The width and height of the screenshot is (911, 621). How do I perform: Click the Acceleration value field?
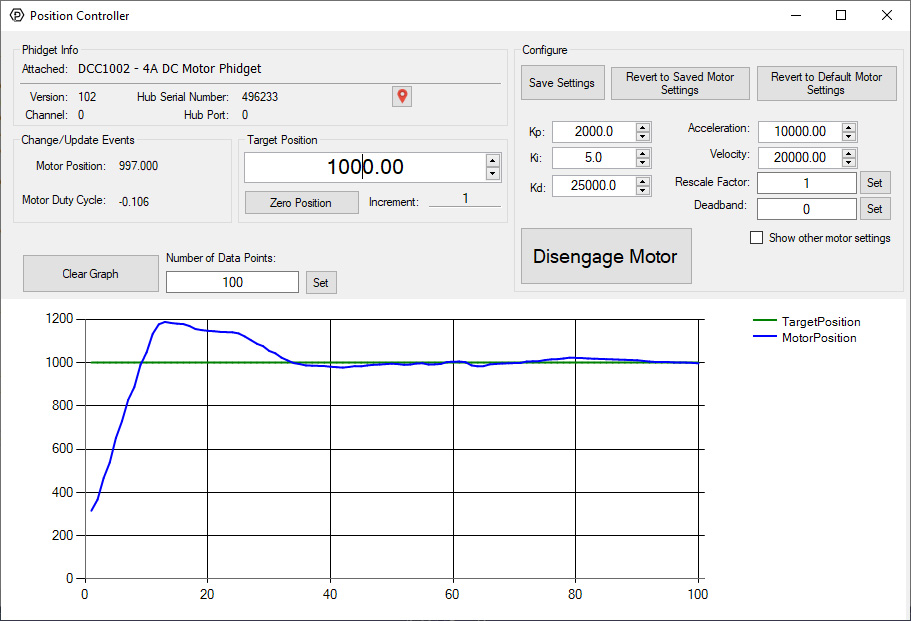coord(800,132)
